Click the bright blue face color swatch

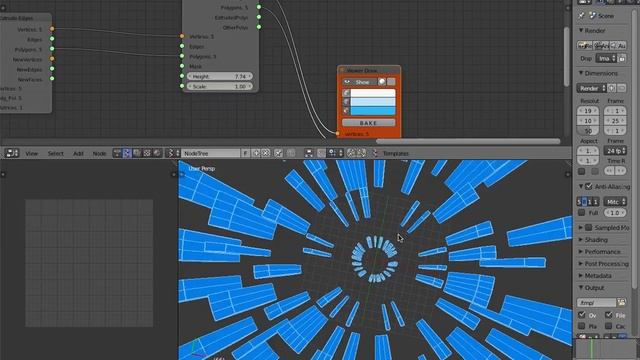pos(373,111)
